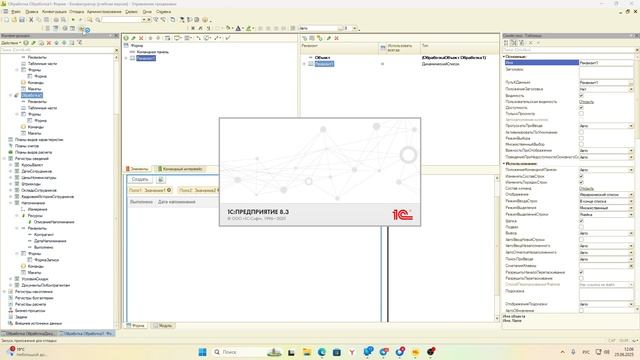
Task: Open Microsoft Edge from taskbar
Action: 322,352
